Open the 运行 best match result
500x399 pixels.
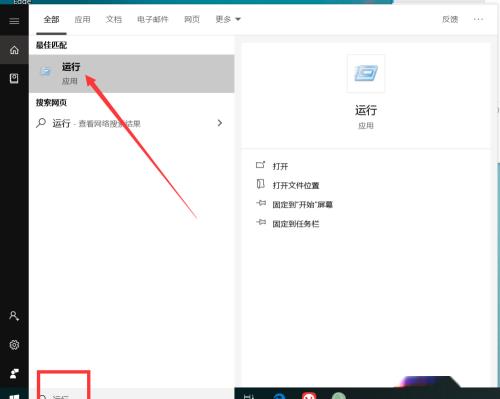pos(132,74)
